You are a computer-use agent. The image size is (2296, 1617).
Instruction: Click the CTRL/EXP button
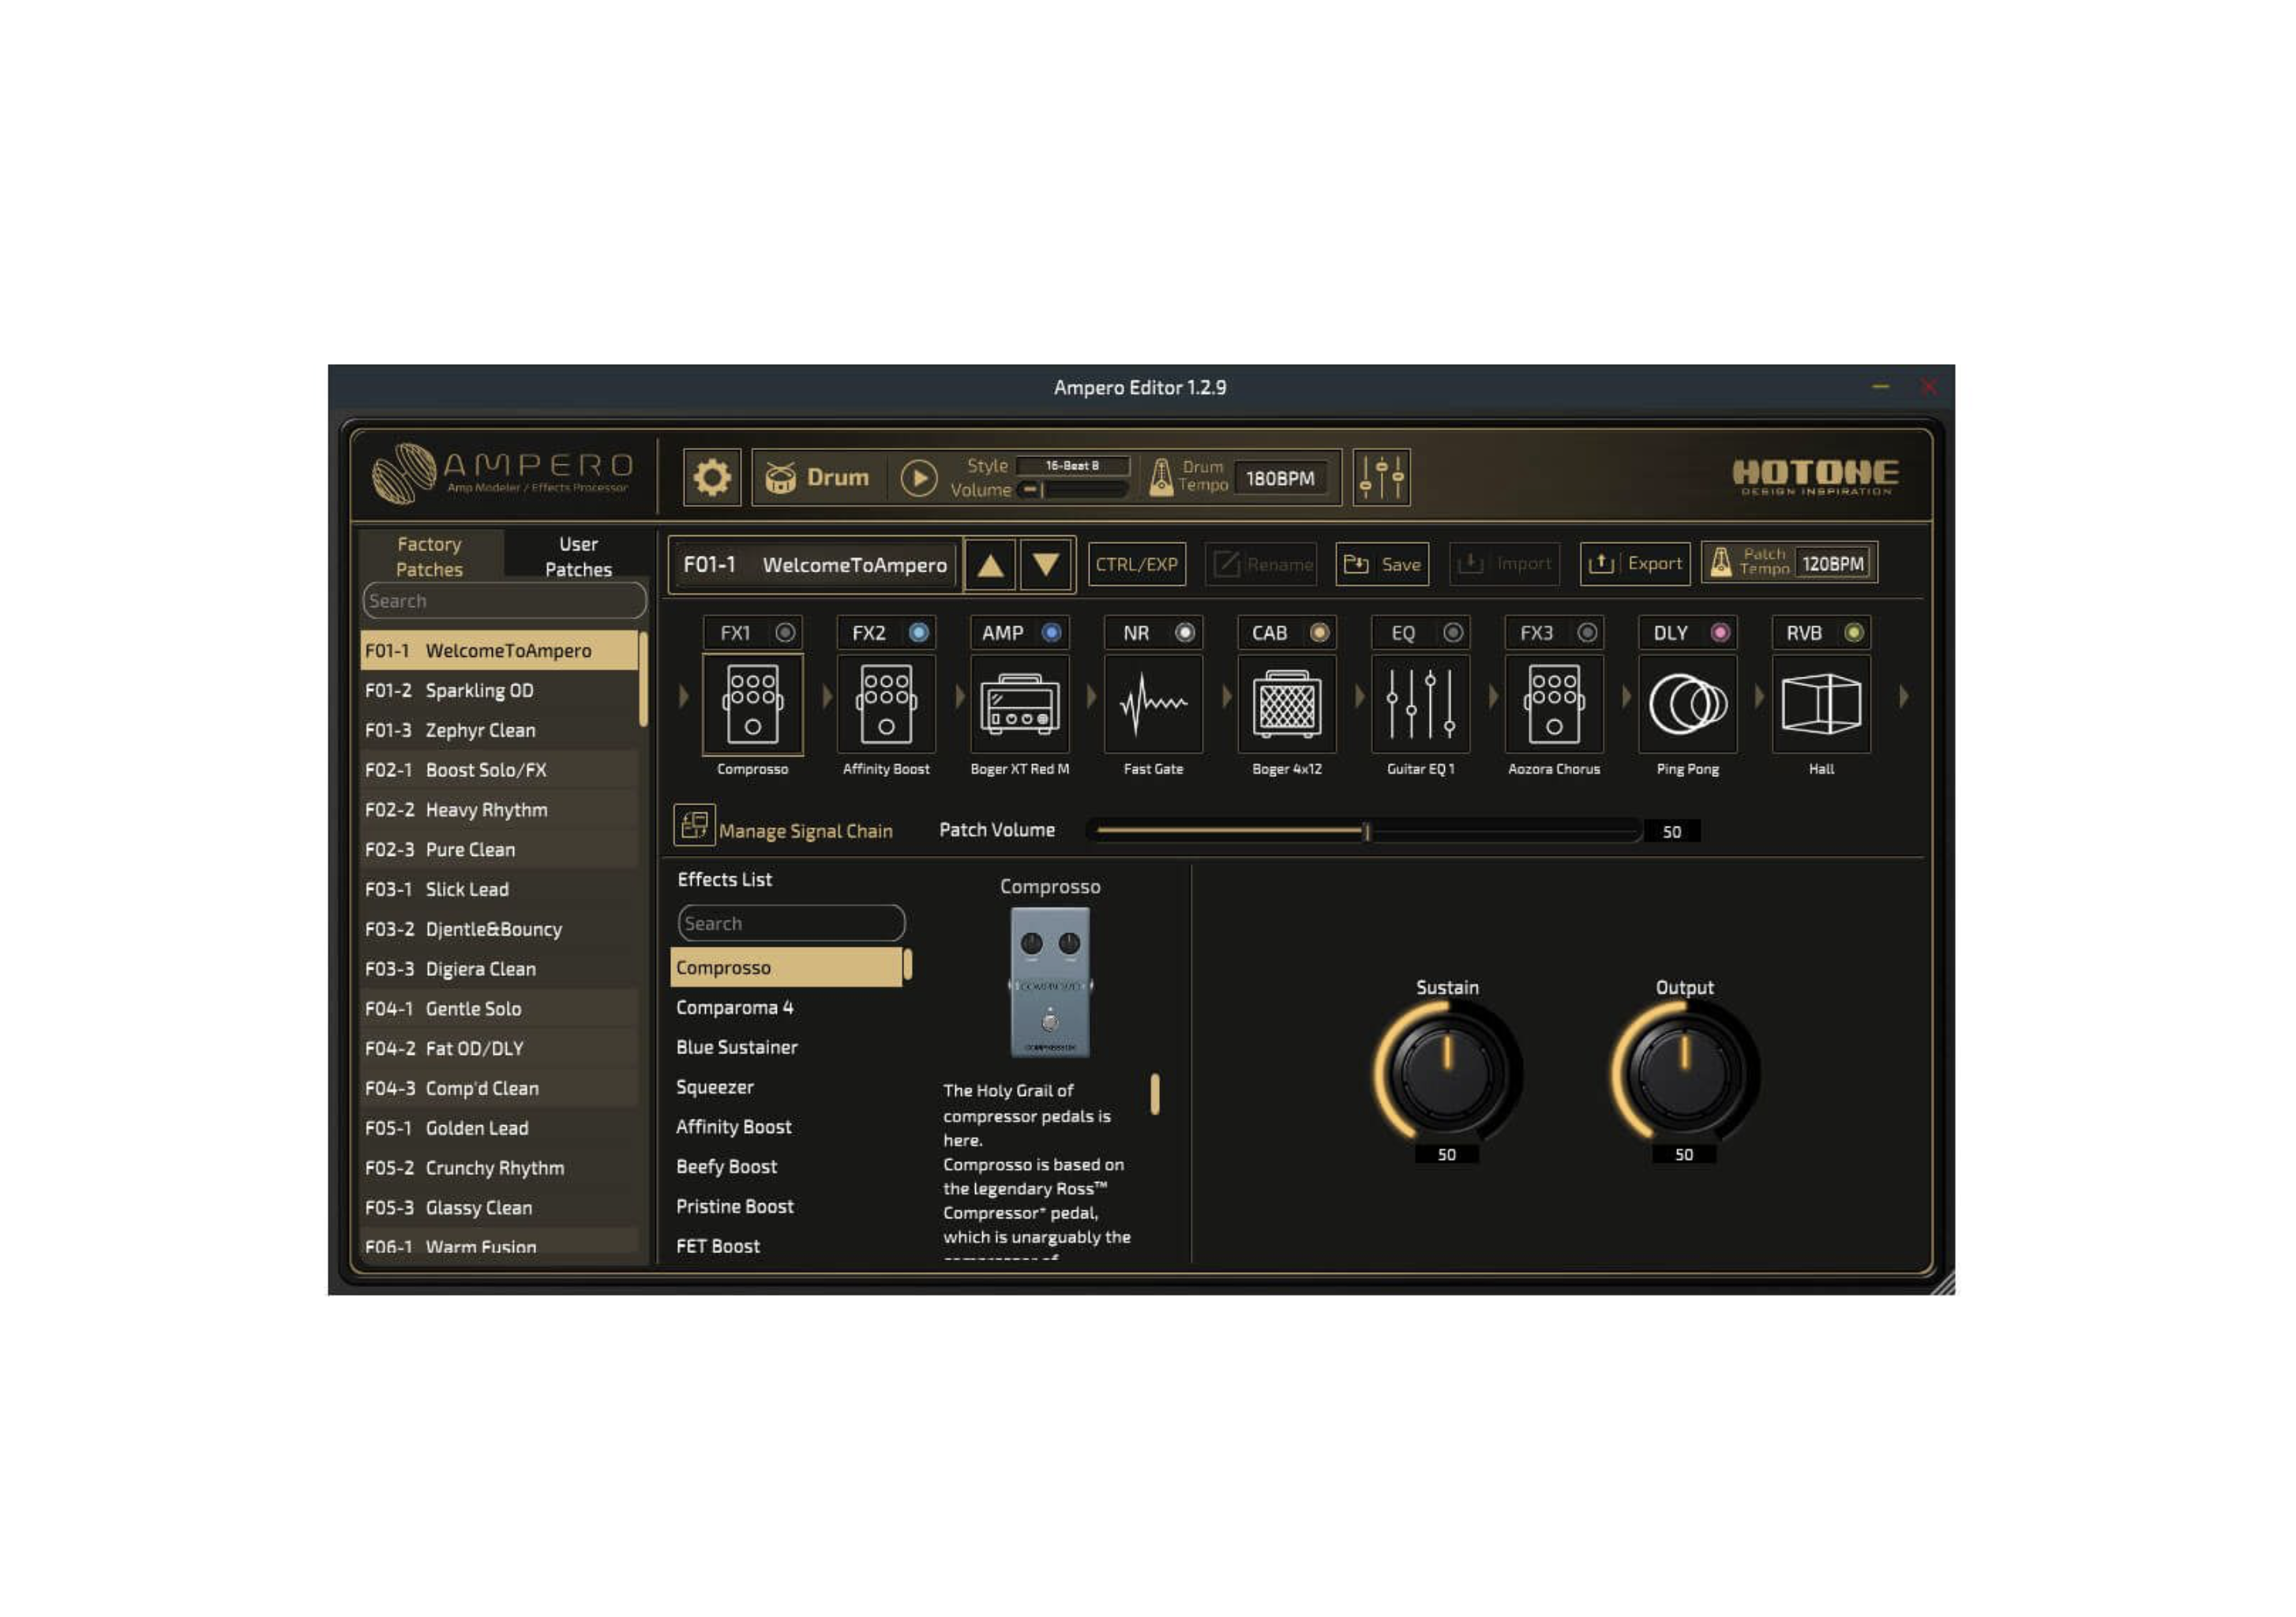click(x=1137, y=565)
